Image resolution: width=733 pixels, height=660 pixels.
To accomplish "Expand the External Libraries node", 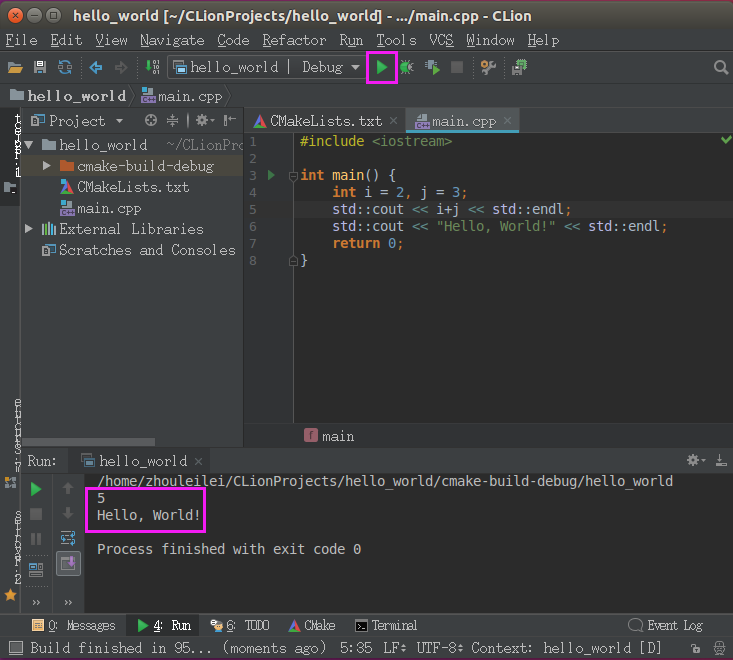I will 28,229.
